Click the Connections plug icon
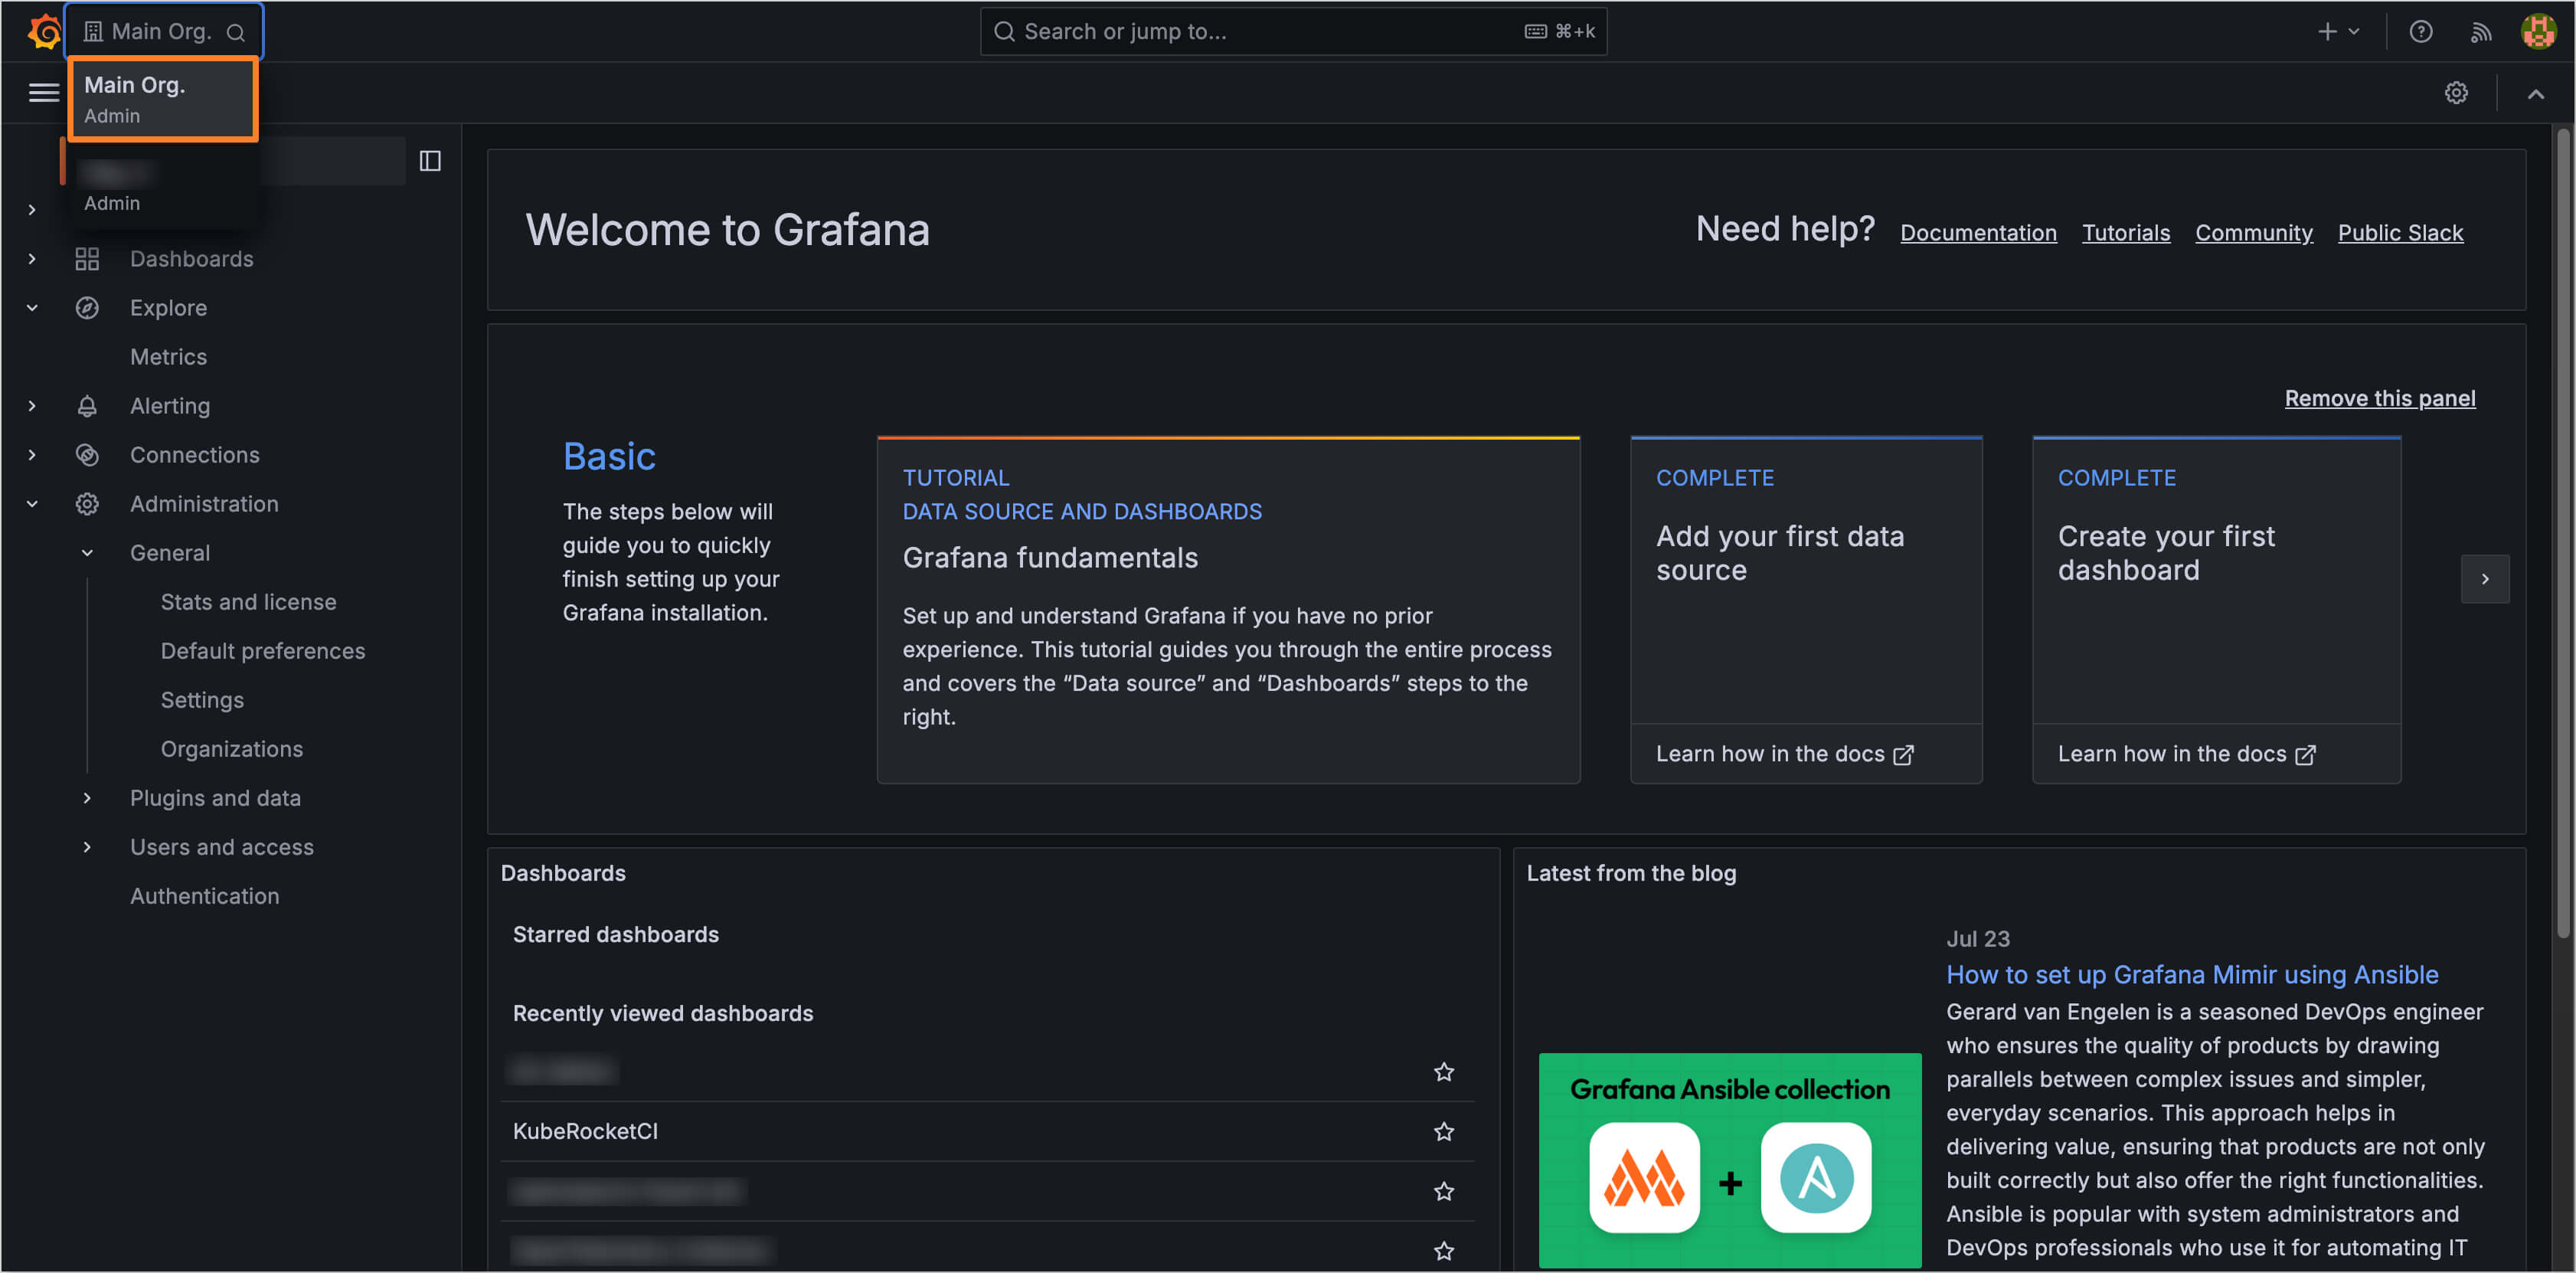The image size is (2576, 1273). (x=87, y=454)
